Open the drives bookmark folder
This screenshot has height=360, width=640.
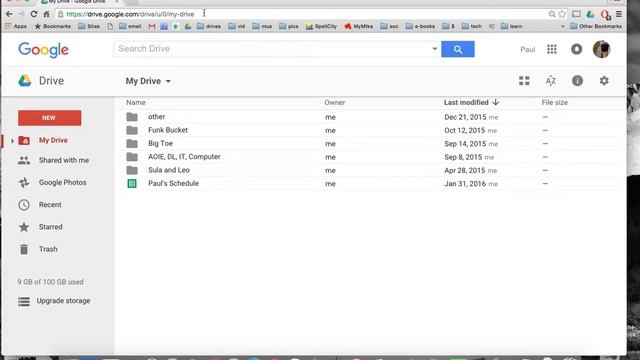[x=209, y=27]
